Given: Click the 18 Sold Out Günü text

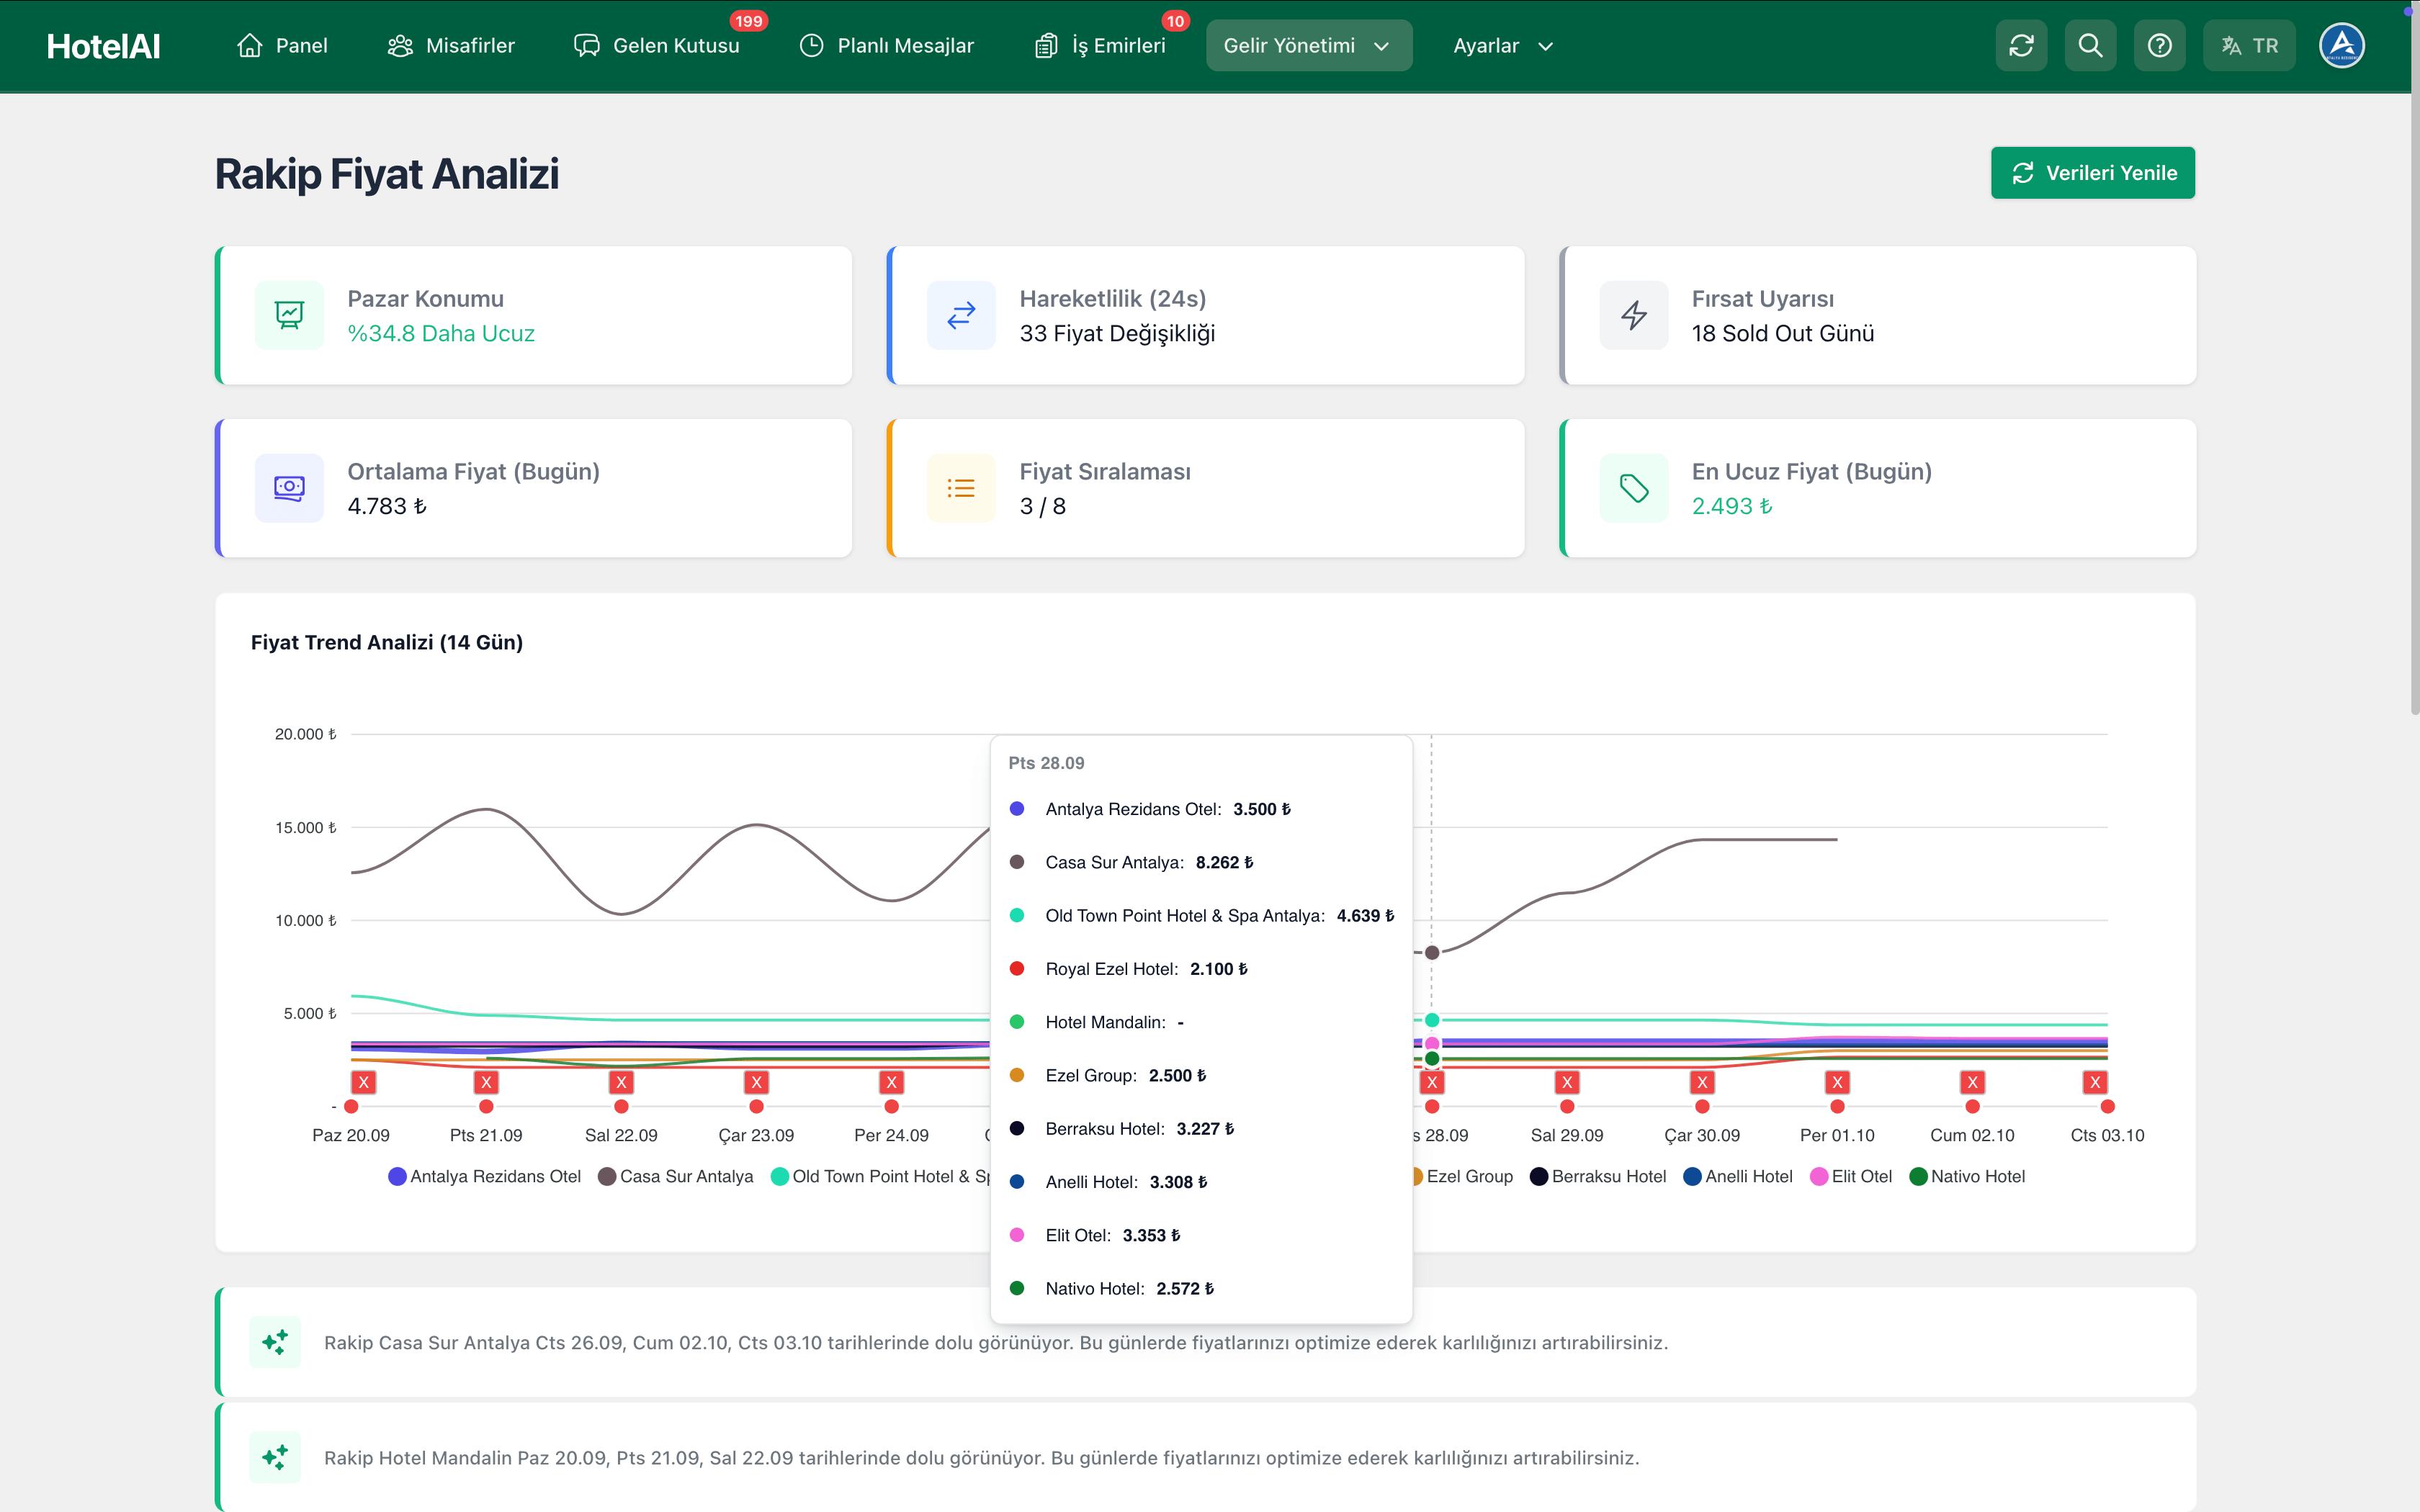Looking at the screenshot, I should point(1783,334).
